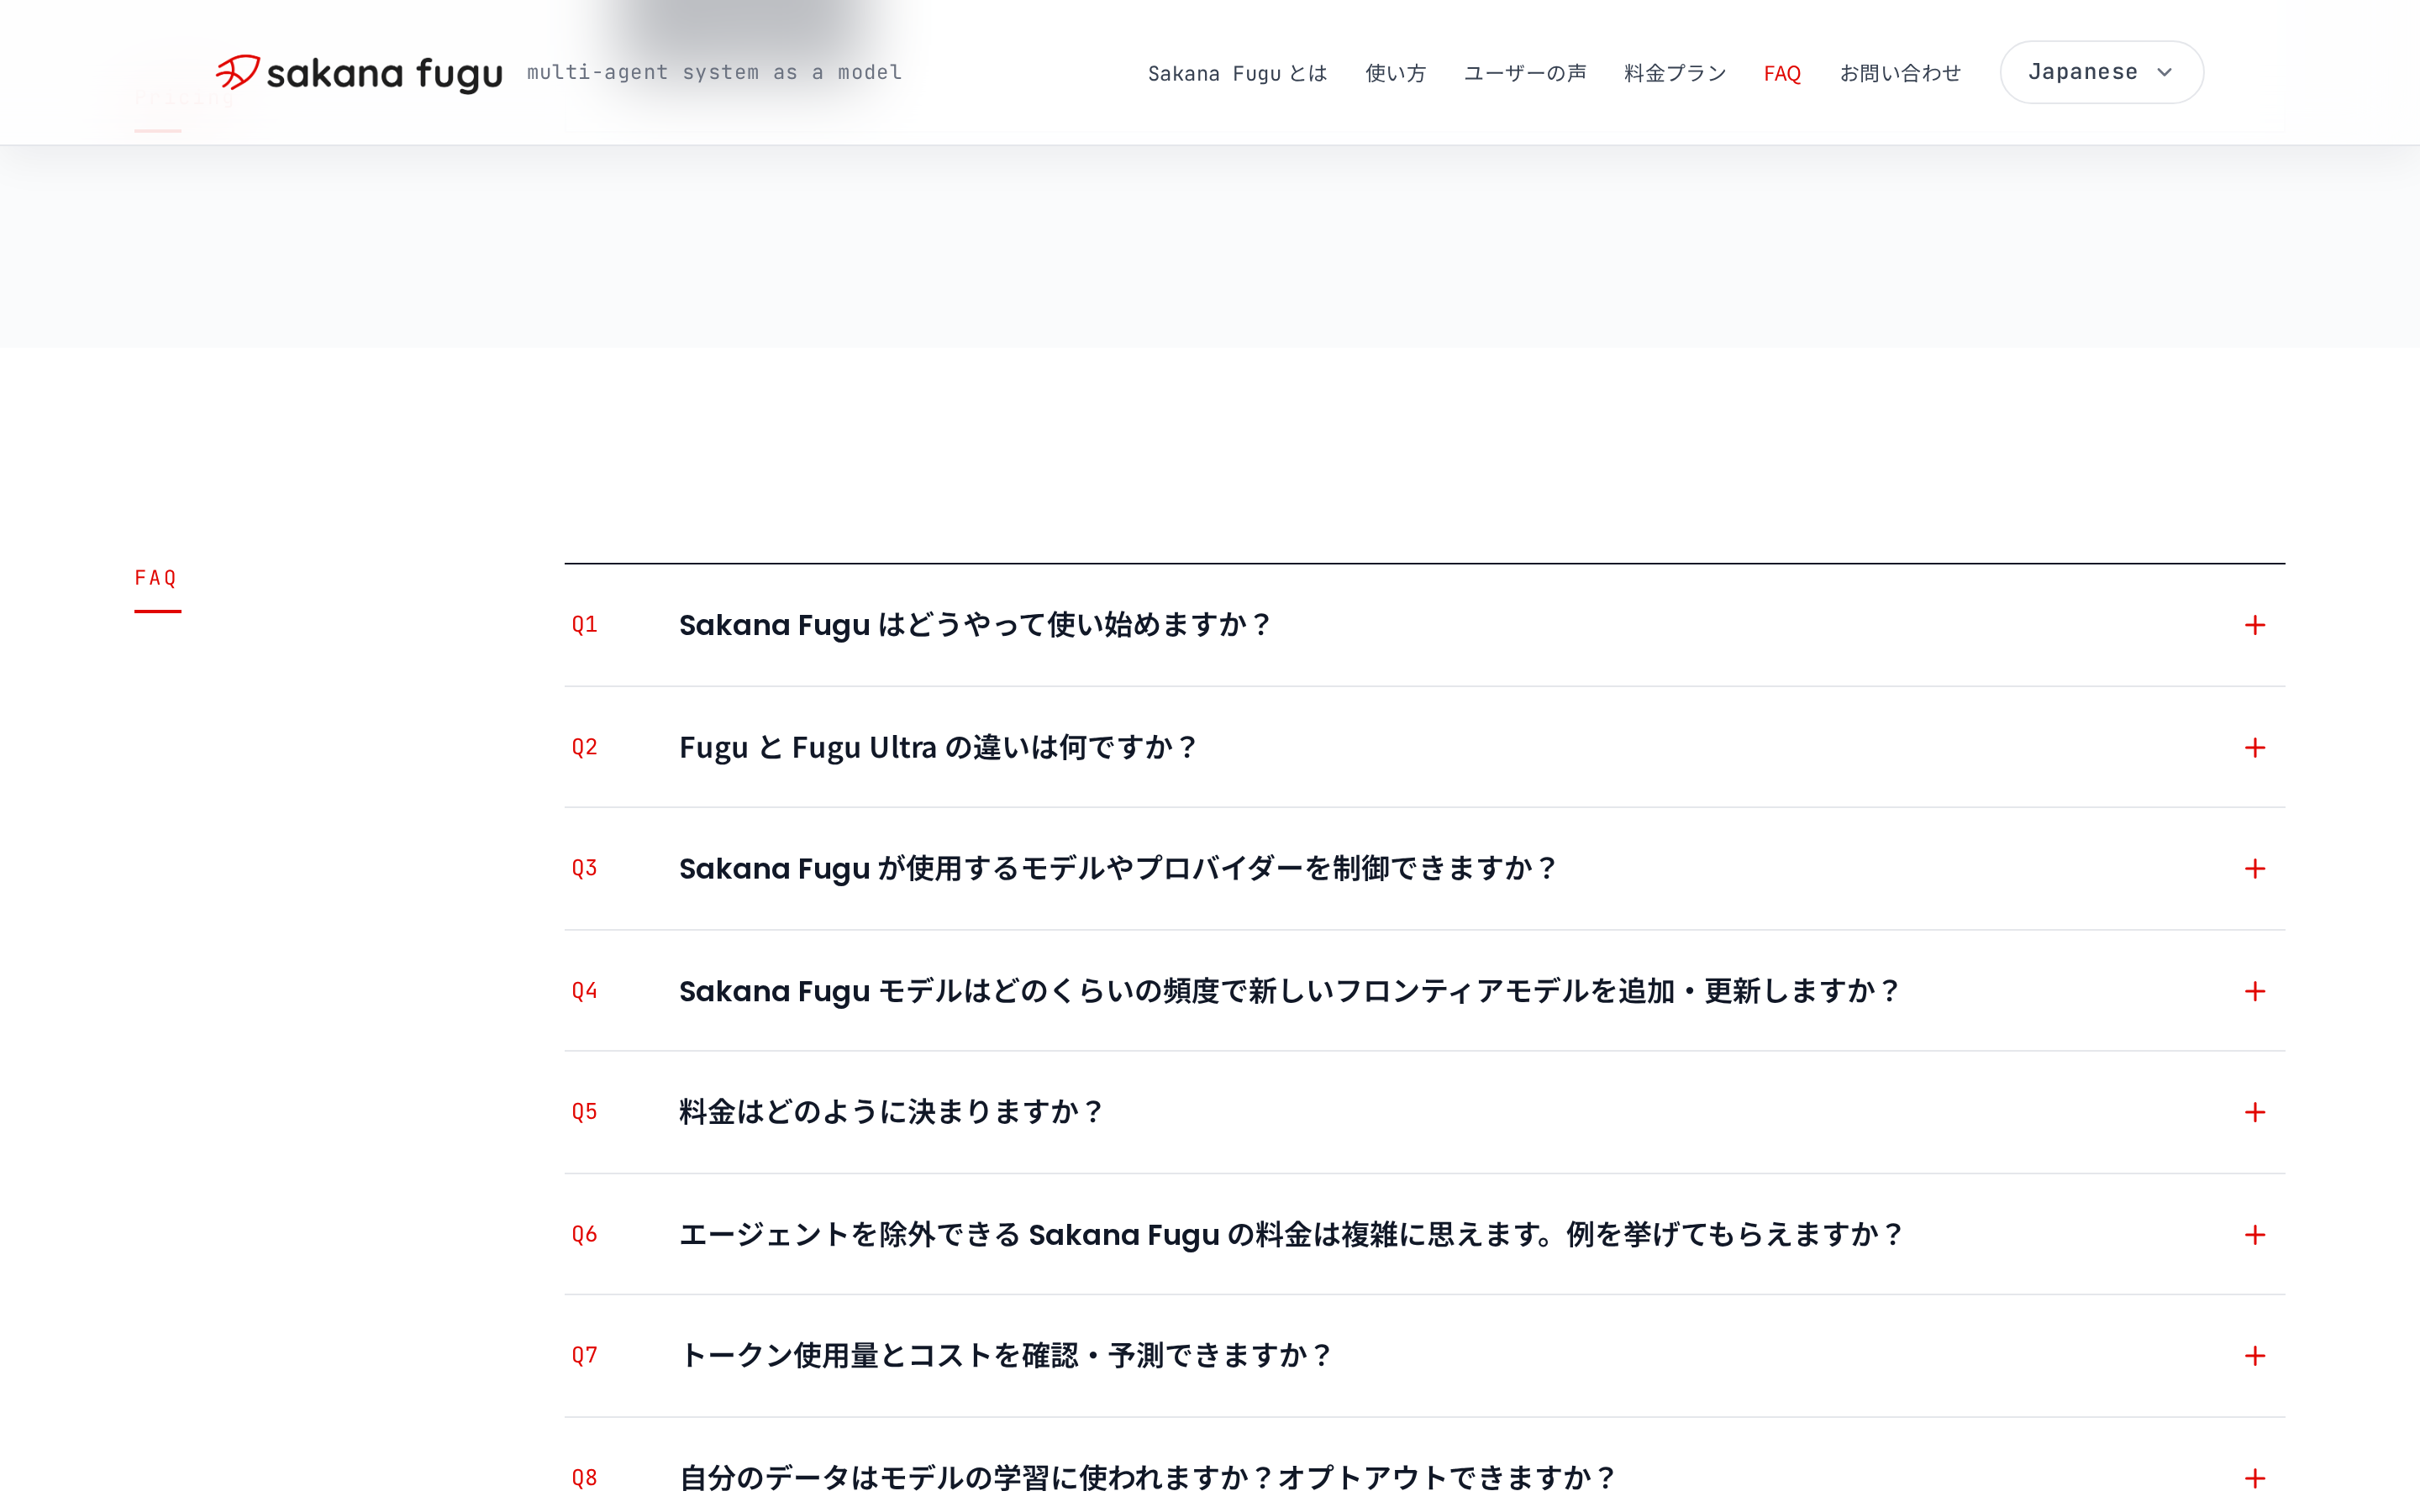Expand question Fugu と Fugu Ultra の違いは何ですか？
The height and width of the screenshot is (1512, 2420).
pos(938,748)
